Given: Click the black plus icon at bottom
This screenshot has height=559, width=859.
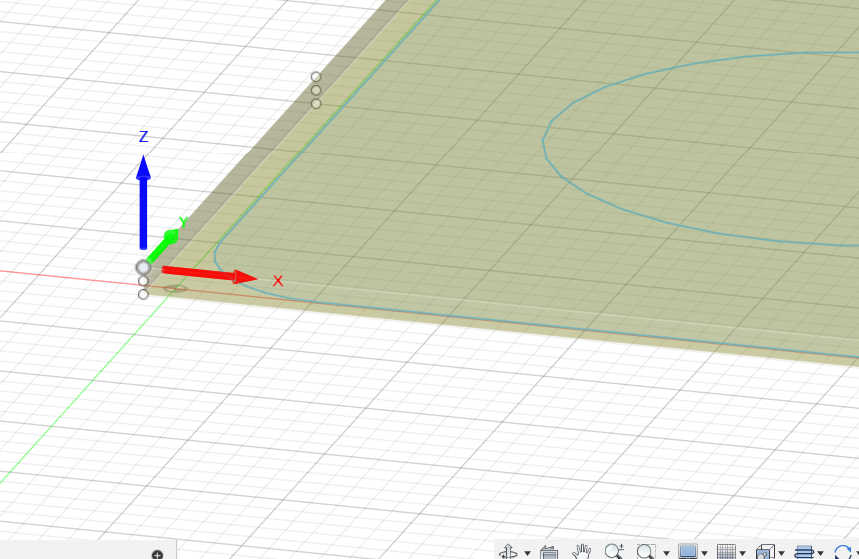Looking at the screenshot, I should pos(157,555).
